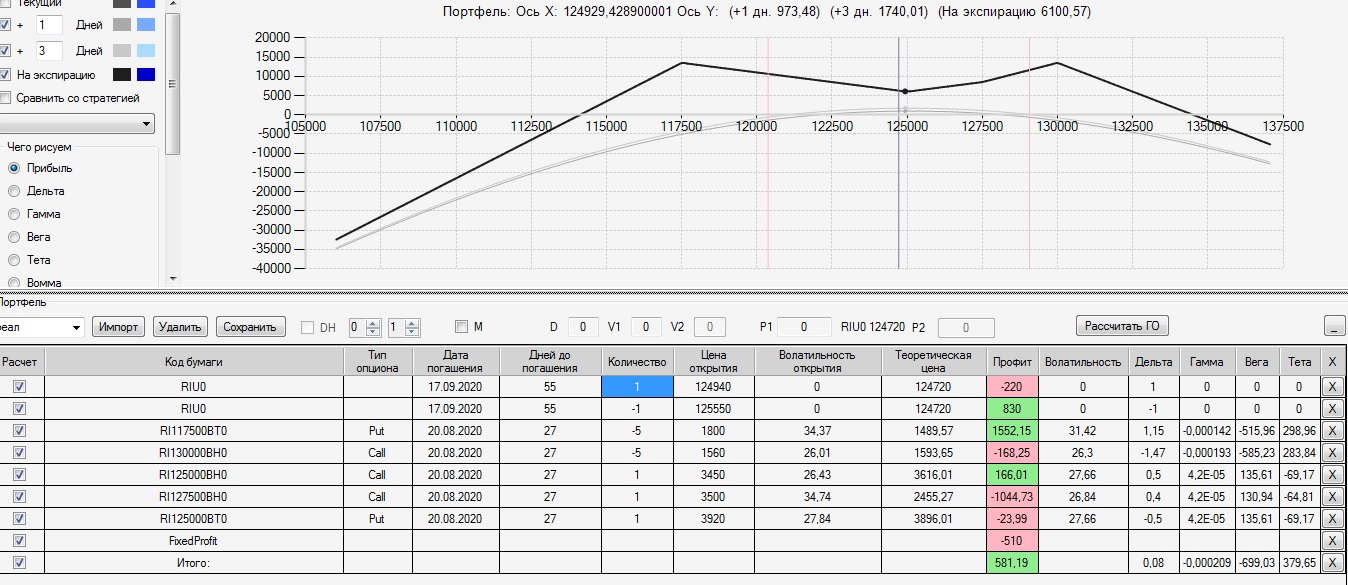This screenshot has width=1348, height=585.
Task: Click the V1 input field
Action: [x=646, y=327]
